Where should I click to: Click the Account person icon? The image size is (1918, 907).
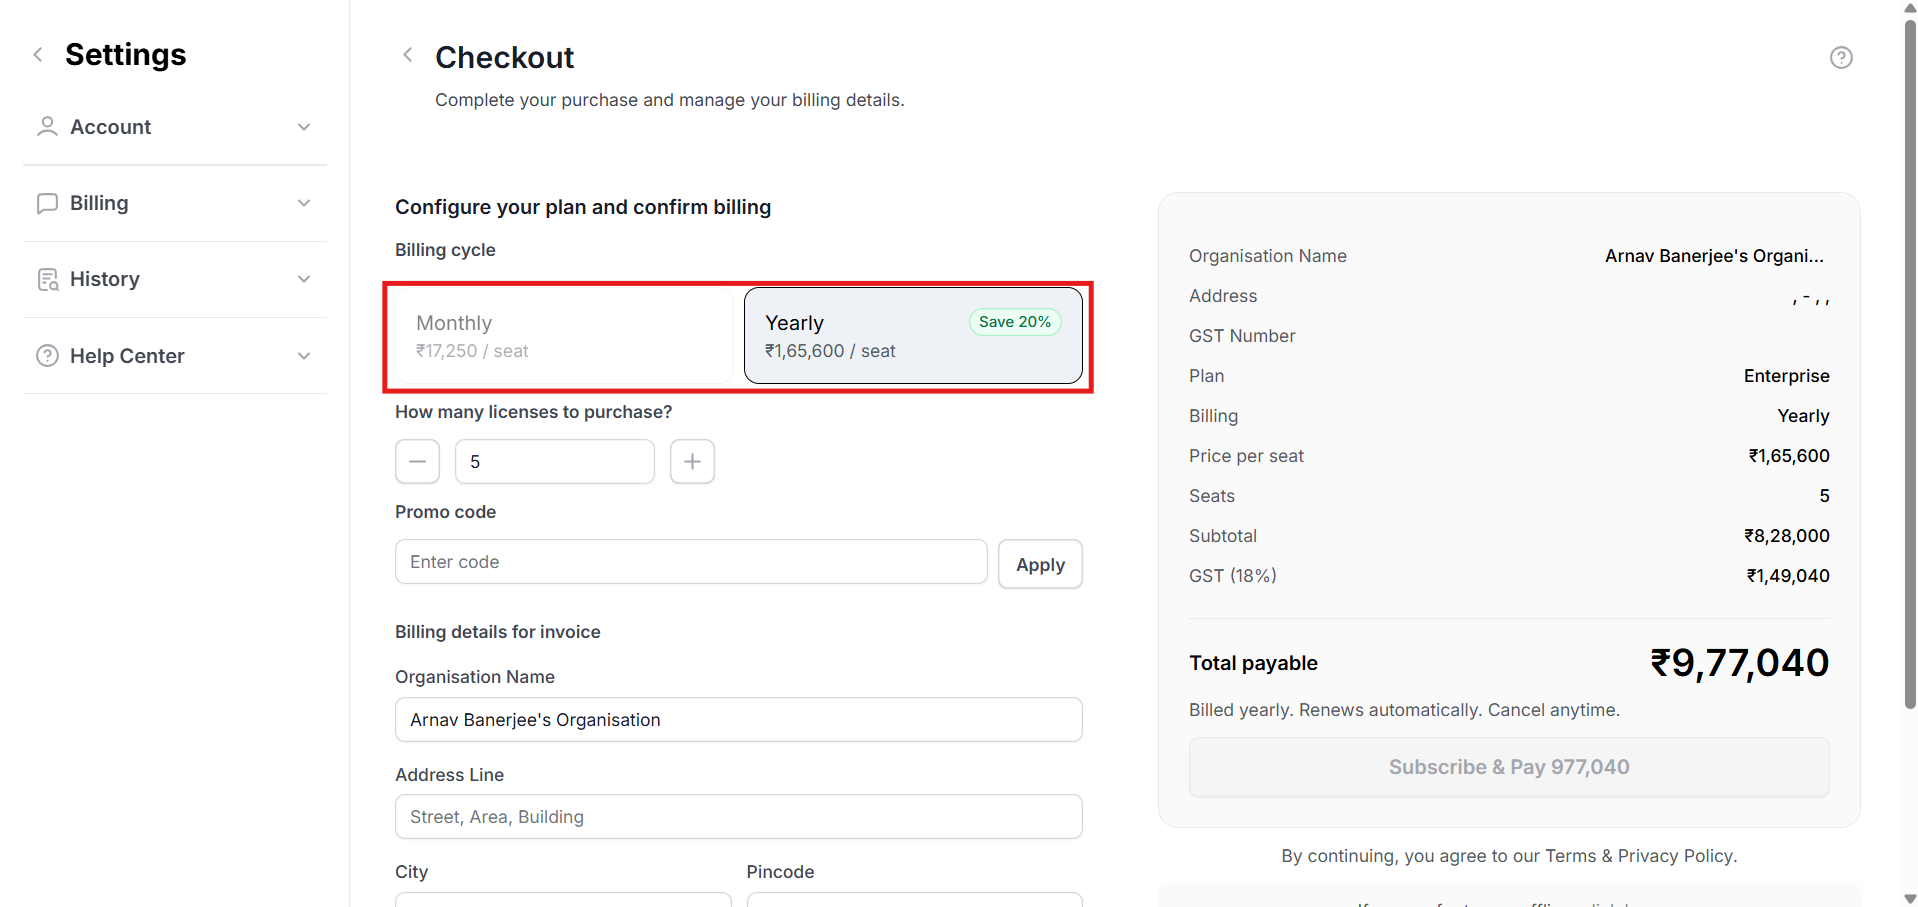tap(47, 127)
